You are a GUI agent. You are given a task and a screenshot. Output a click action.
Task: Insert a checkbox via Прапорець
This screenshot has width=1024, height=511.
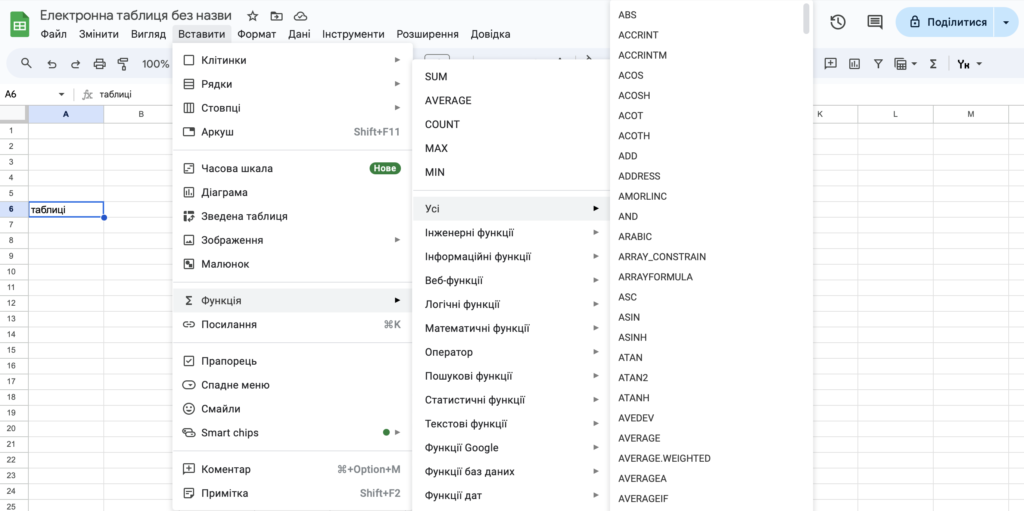click(292, 361)
